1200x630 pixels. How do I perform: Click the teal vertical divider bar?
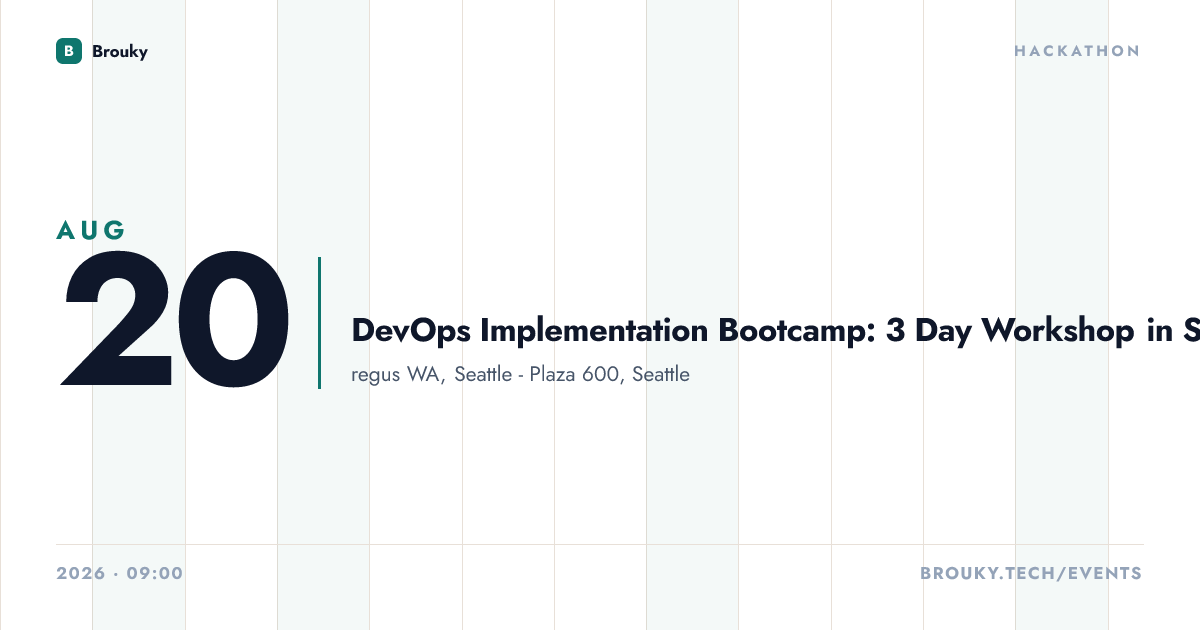[320, 323]
